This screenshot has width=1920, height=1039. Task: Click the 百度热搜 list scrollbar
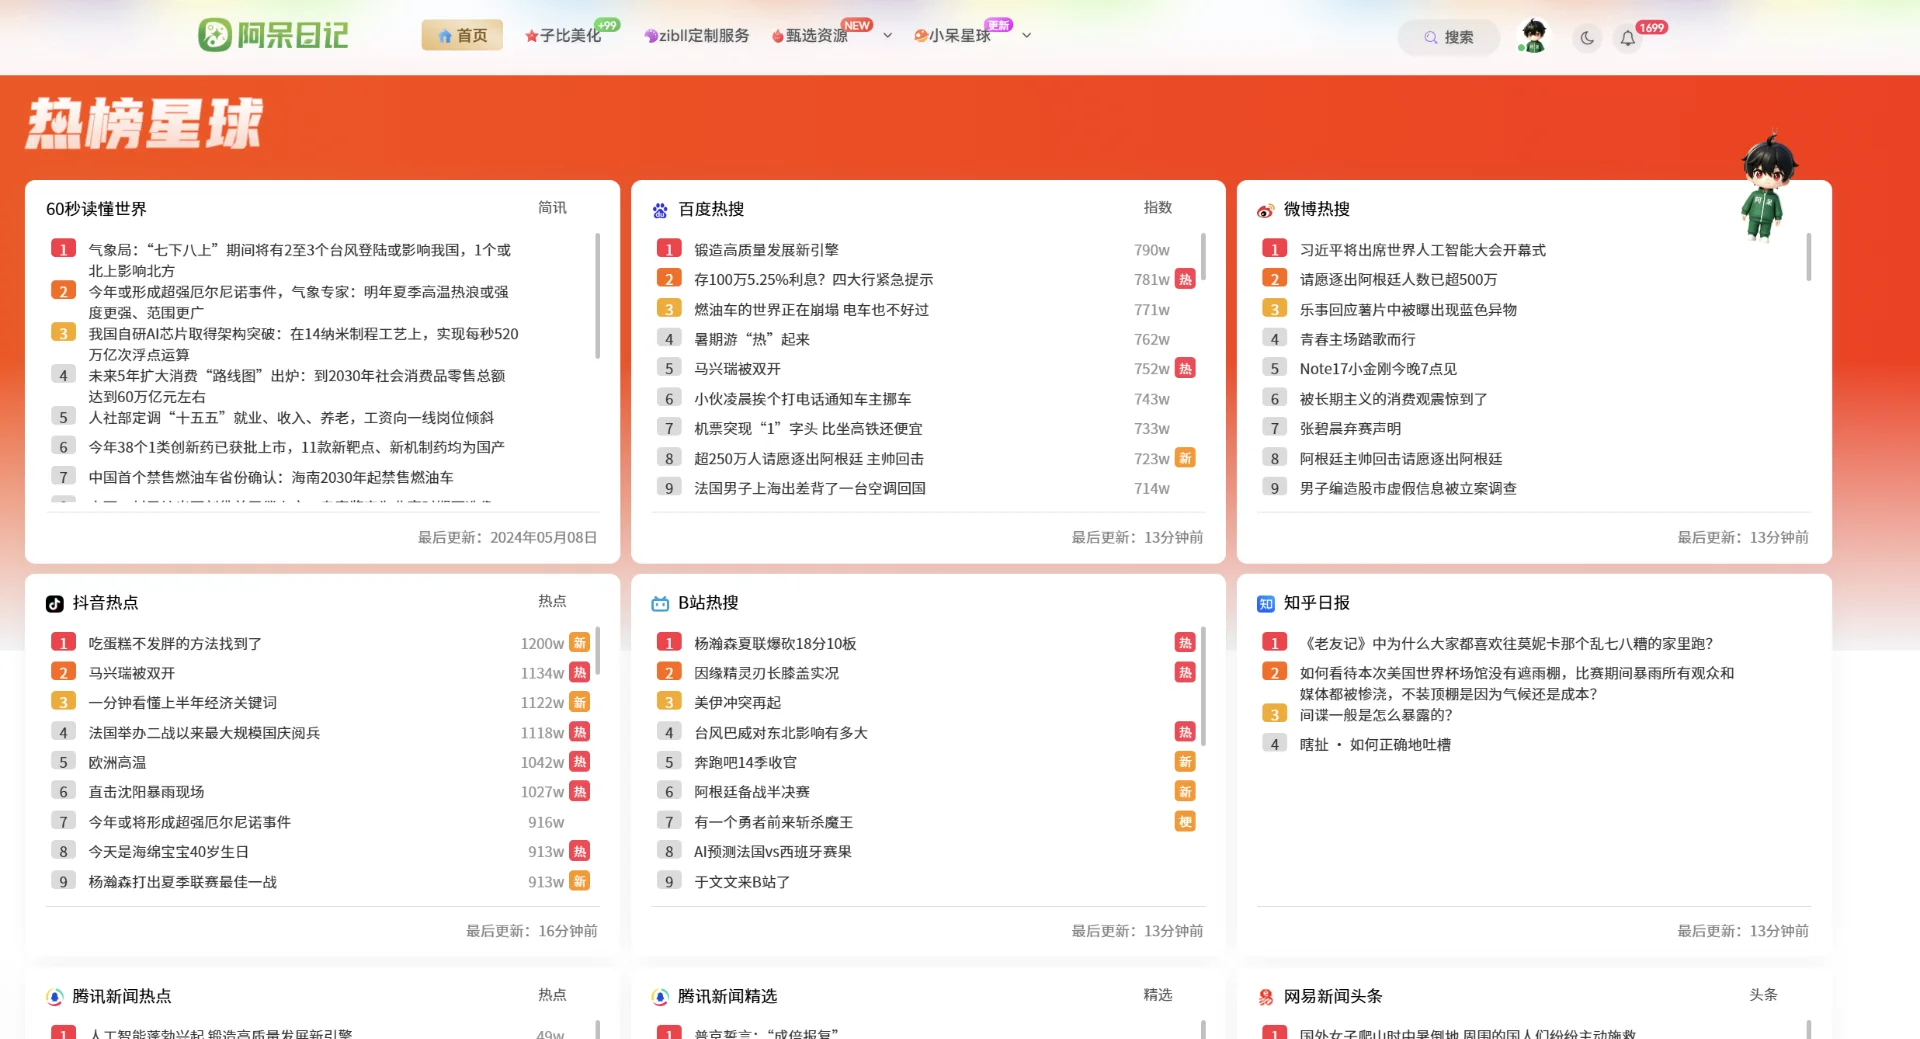click(1203, 257)
